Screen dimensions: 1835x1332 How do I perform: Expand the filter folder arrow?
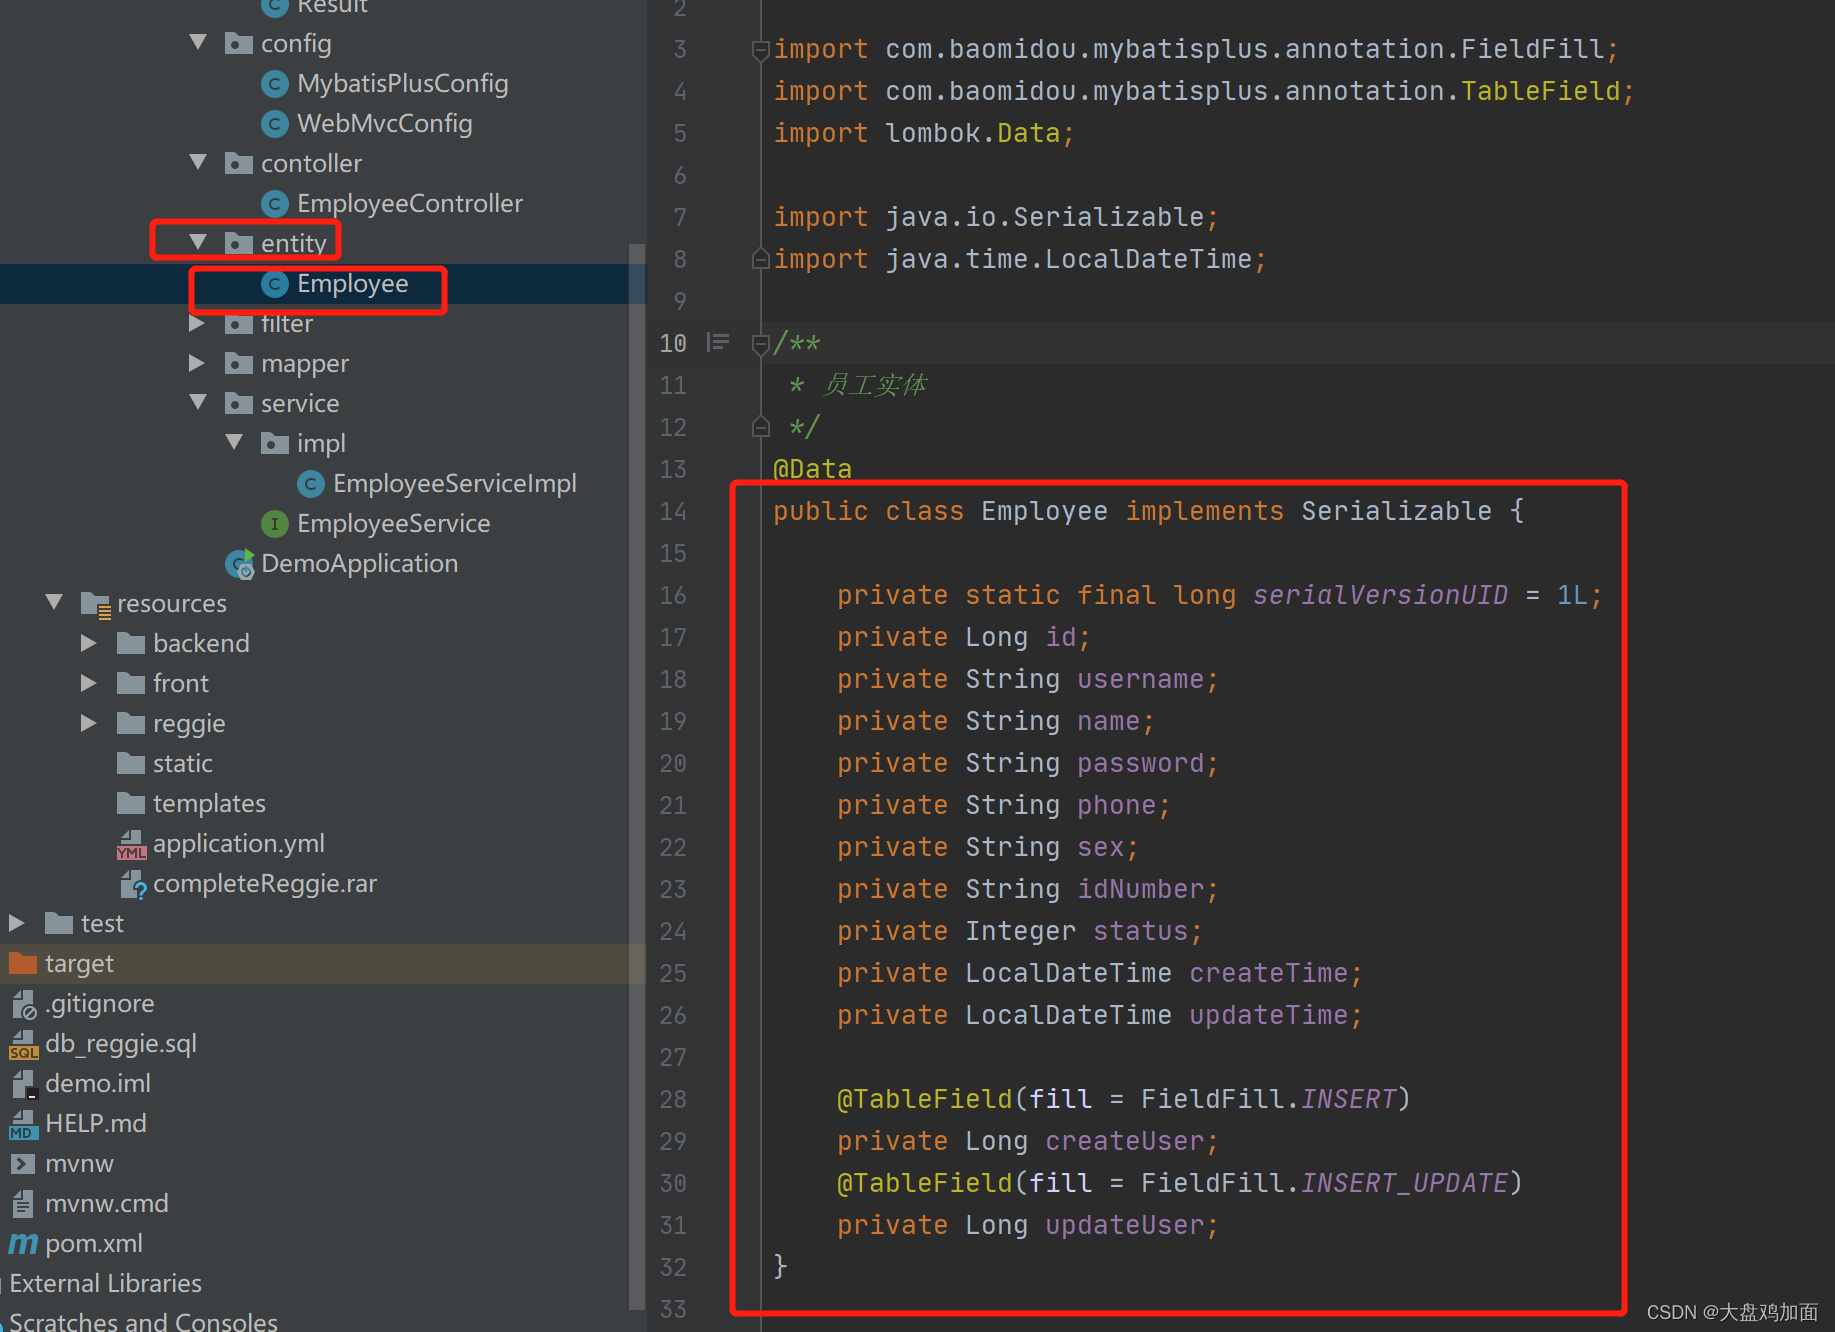(x=197, y=323)
